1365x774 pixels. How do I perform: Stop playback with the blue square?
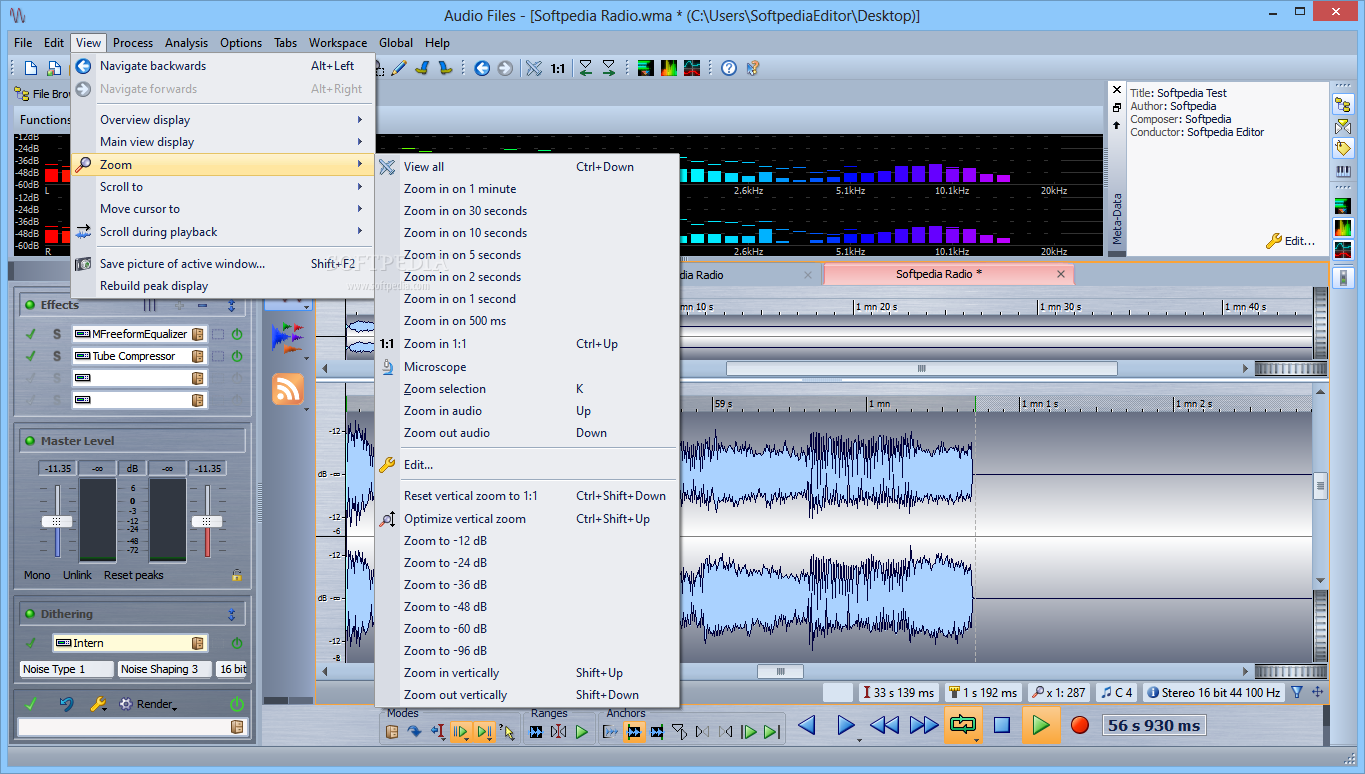[1002, 725]
